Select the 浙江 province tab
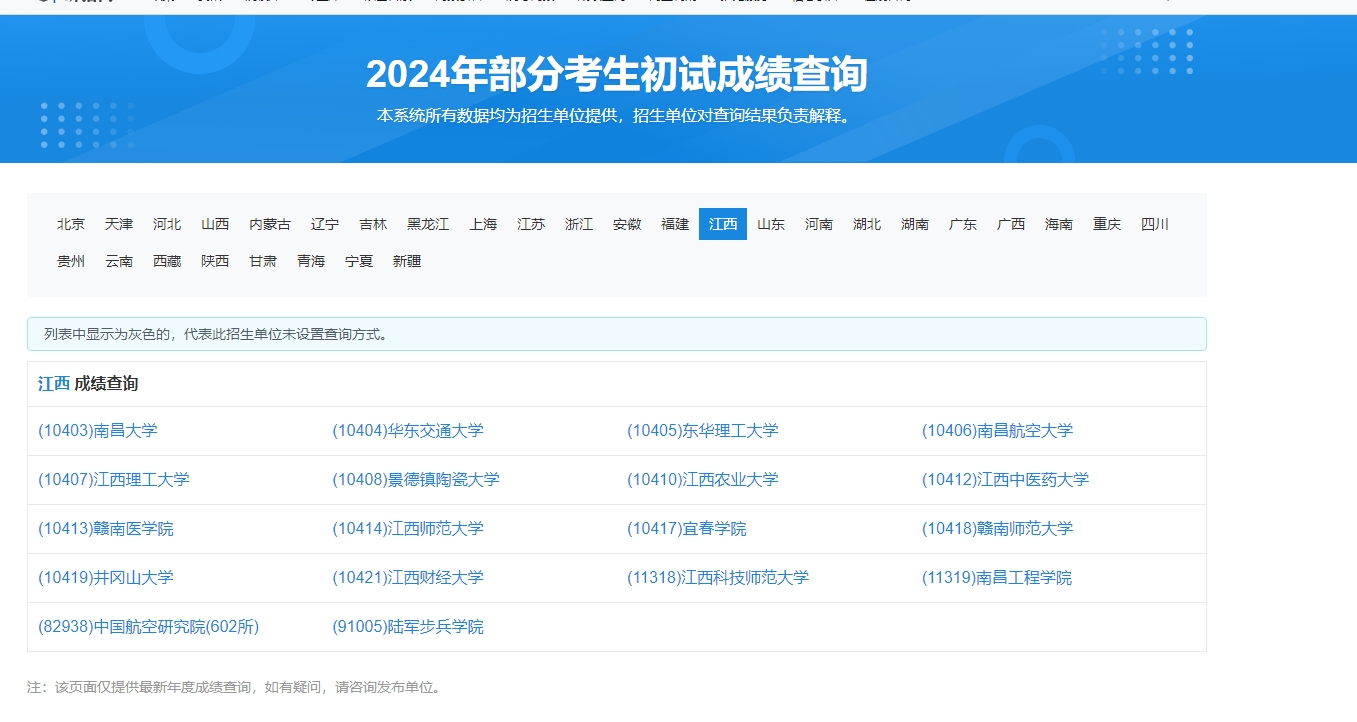The width and height of the screenshot is (1357, 722). click(x=579, y=224)
